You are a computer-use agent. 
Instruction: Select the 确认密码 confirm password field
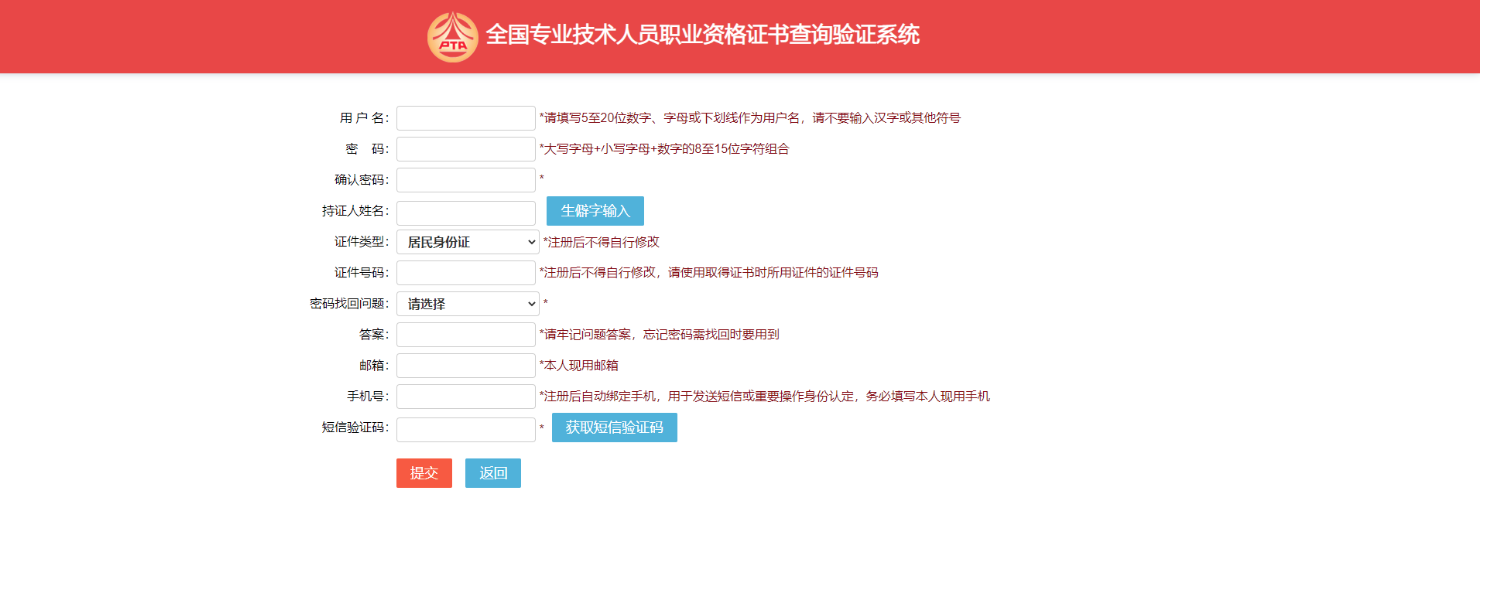coord(466,180)
